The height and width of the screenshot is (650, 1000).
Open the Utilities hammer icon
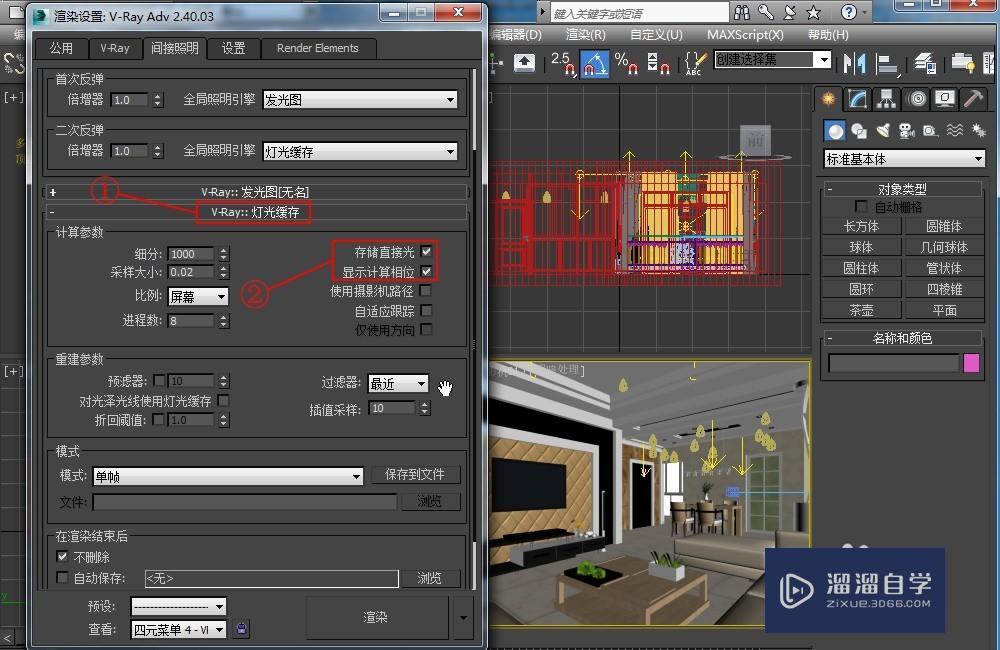coord(972,98)
